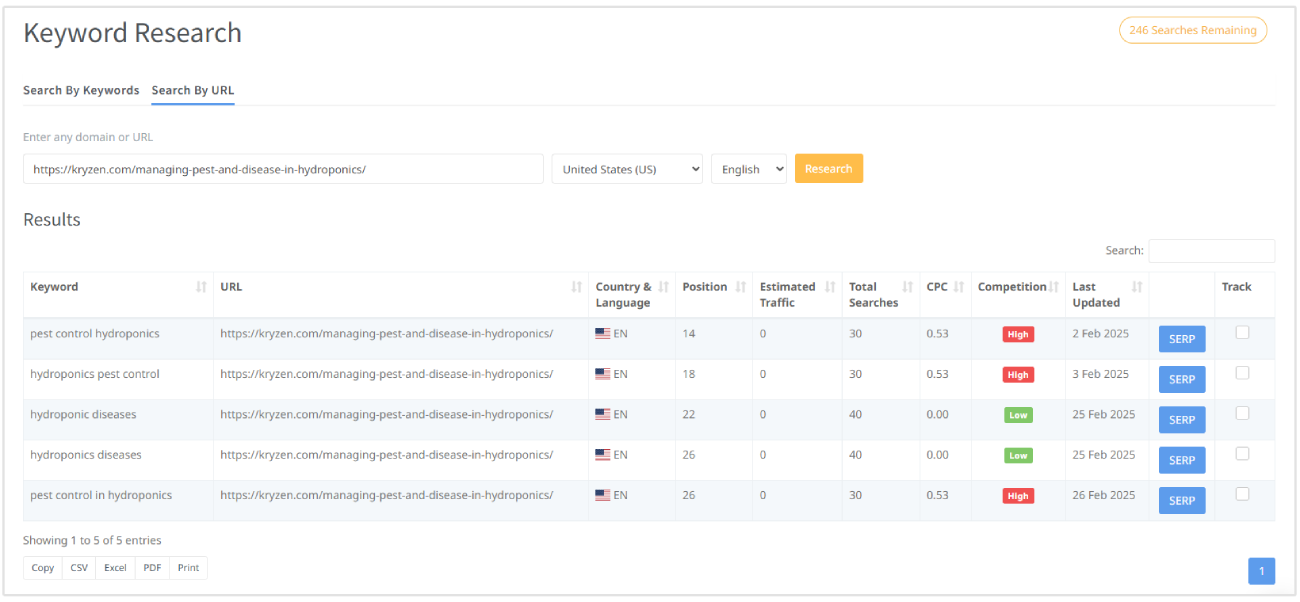Click inside the Search filter field
Image resolution: width=1300 pixels, height=602 pixels.
coord(1211,250)
